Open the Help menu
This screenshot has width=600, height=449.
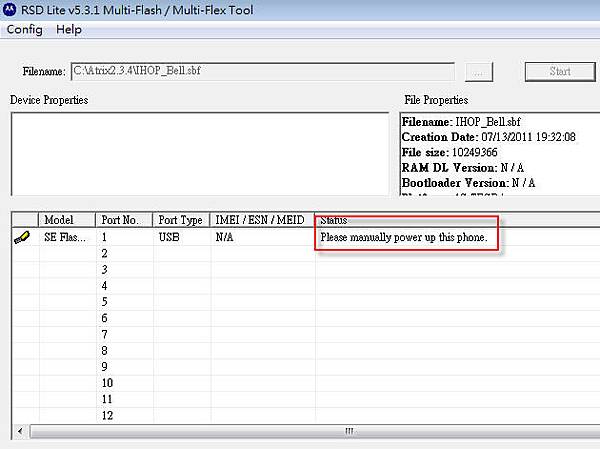69,29
